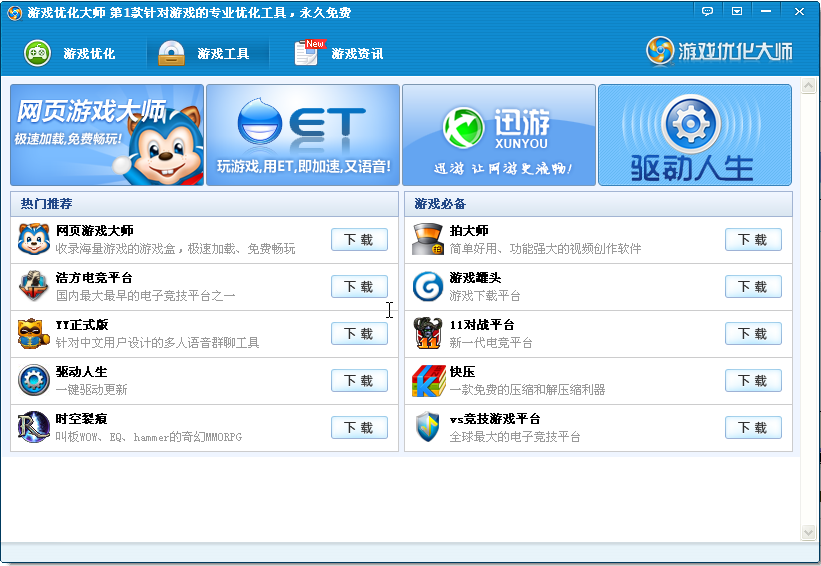The image size is (821, 566).
Task: Click the YY正式版 title text
Action: (82, 325)
